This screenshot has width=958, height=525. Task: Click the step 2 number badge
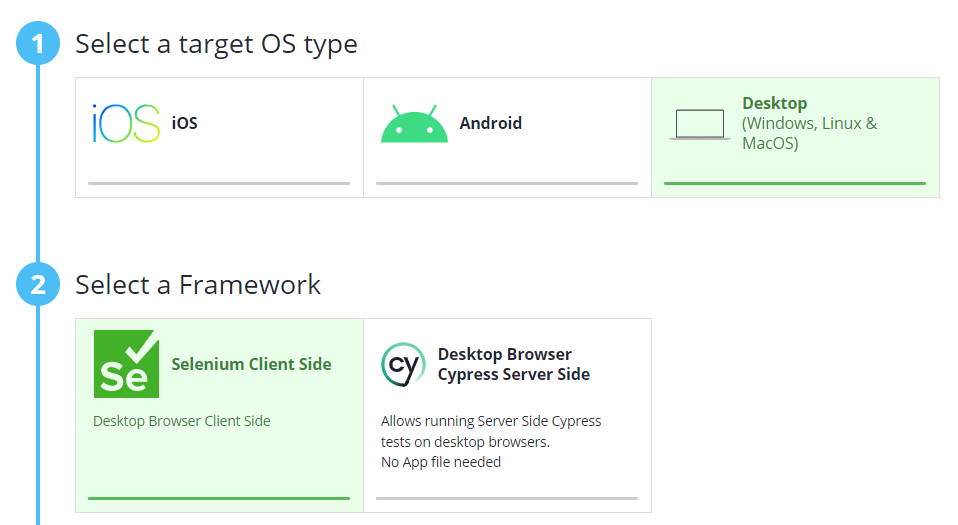[x=38, y=284]
